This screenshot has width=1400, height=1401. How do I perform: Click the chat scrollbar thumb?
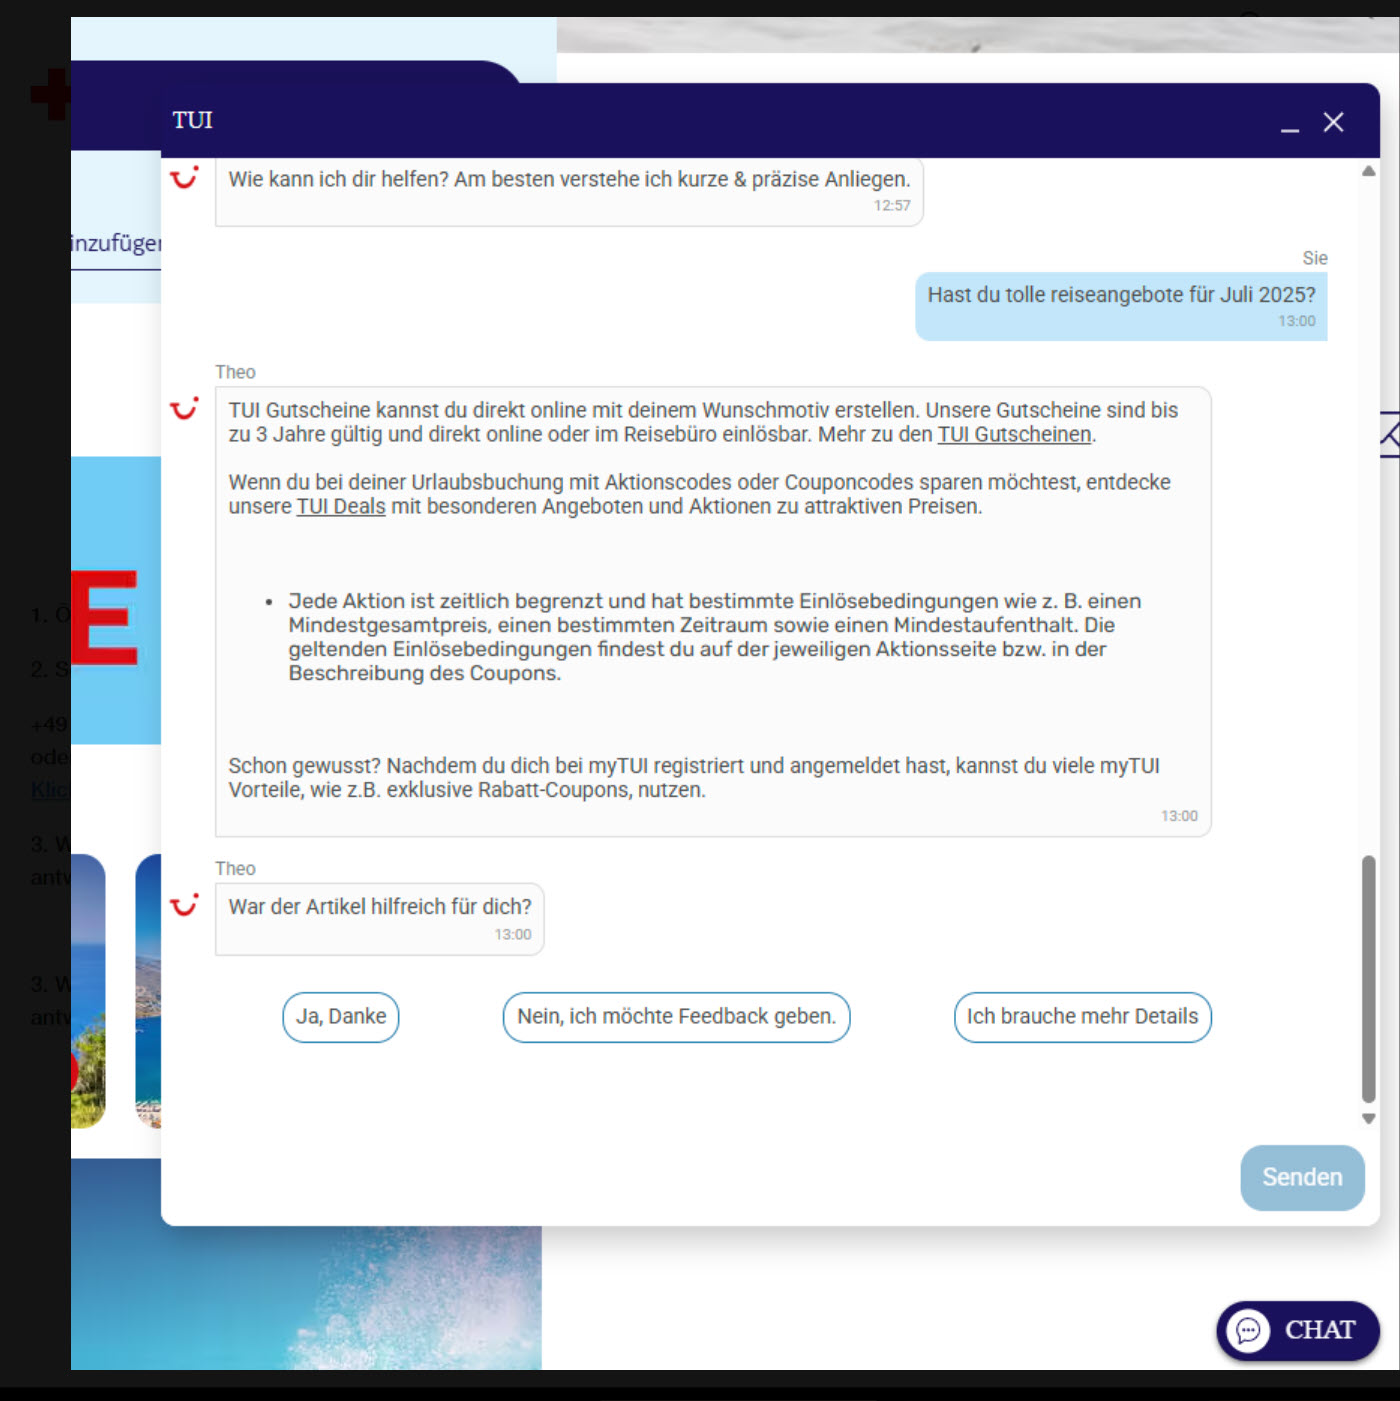(1368, 978)
